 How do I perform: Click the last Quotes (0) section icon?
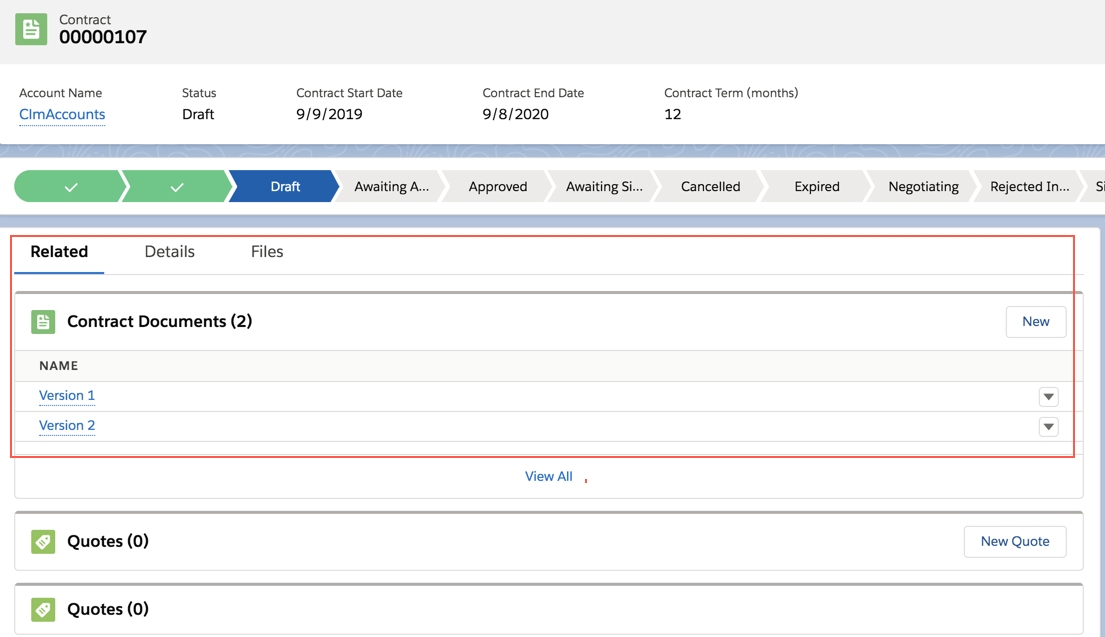click(x=43, y=610)
